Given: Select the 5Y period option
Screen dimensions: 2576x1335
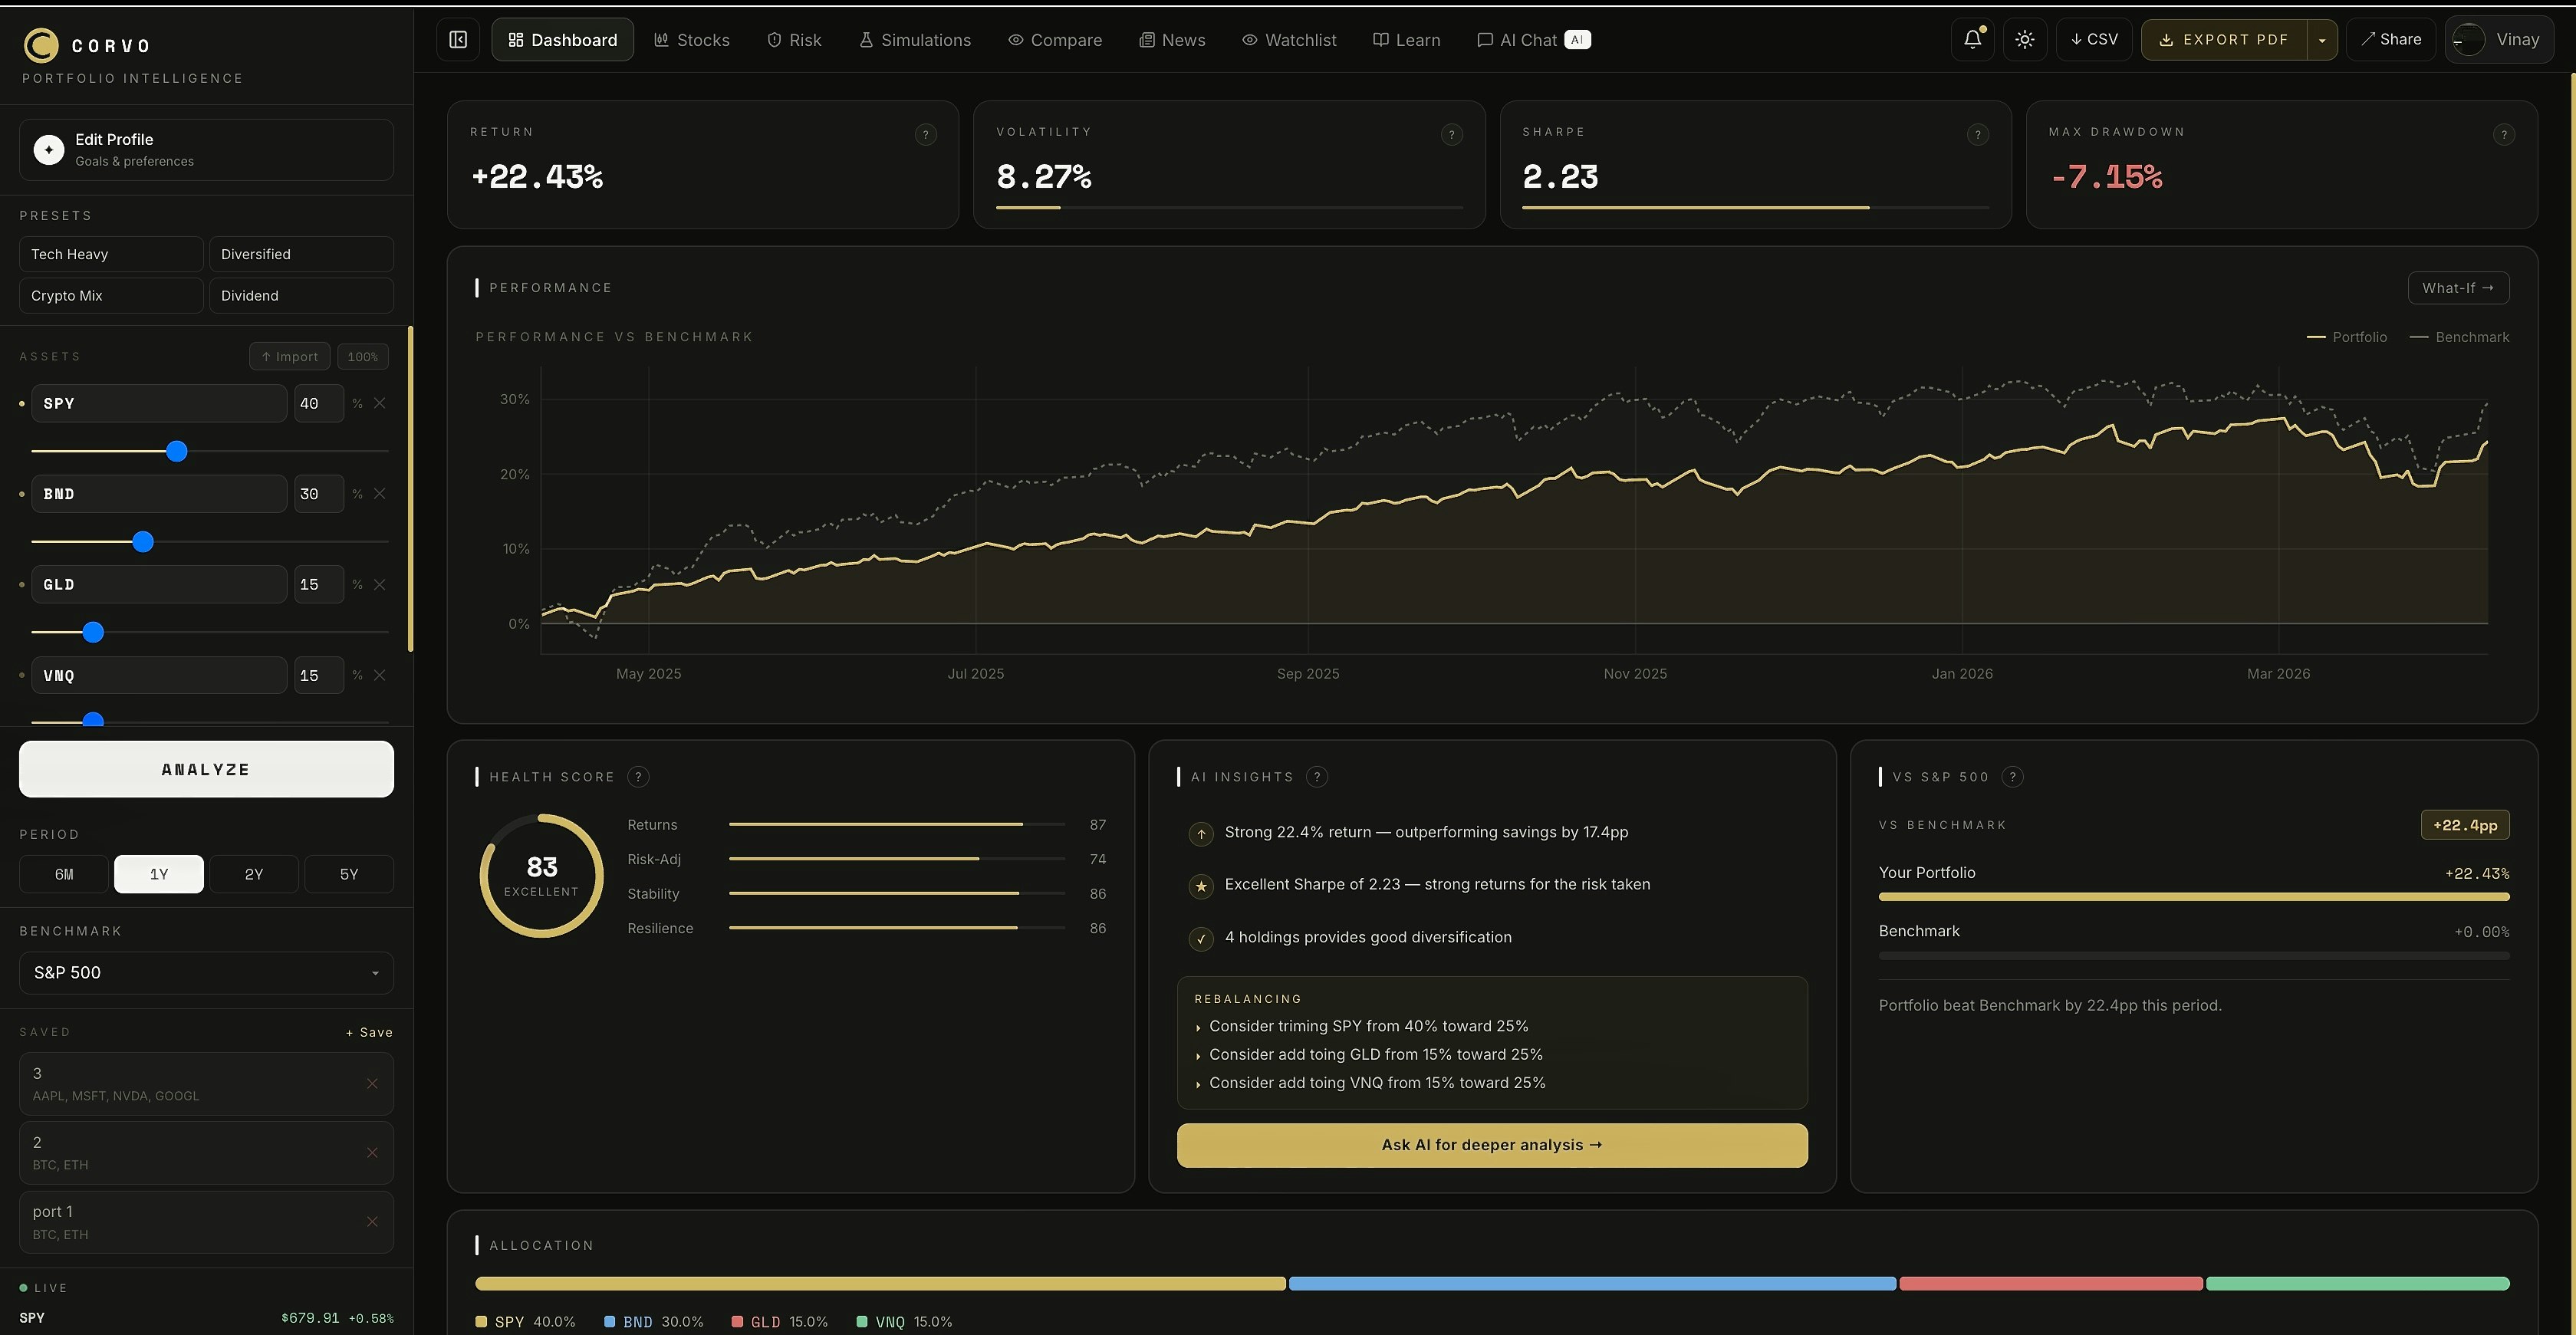Looking at the screenshot, I should click(348, 874).
